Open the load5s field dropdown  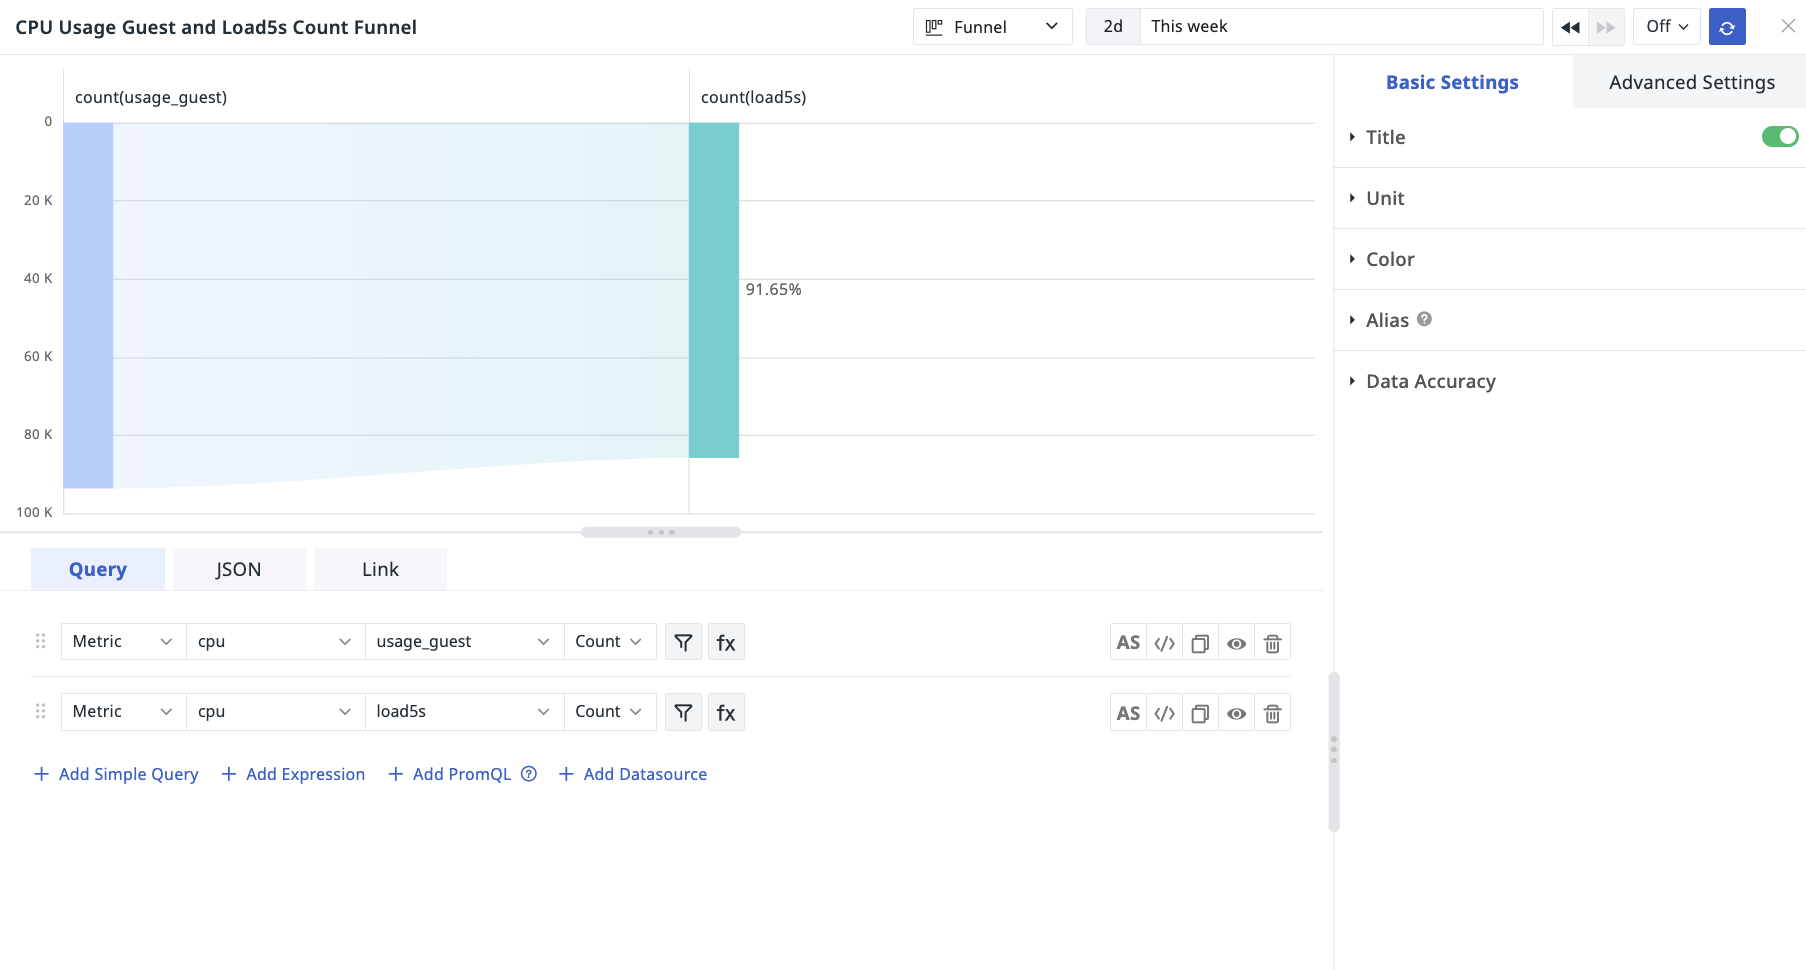click(464, 711)
